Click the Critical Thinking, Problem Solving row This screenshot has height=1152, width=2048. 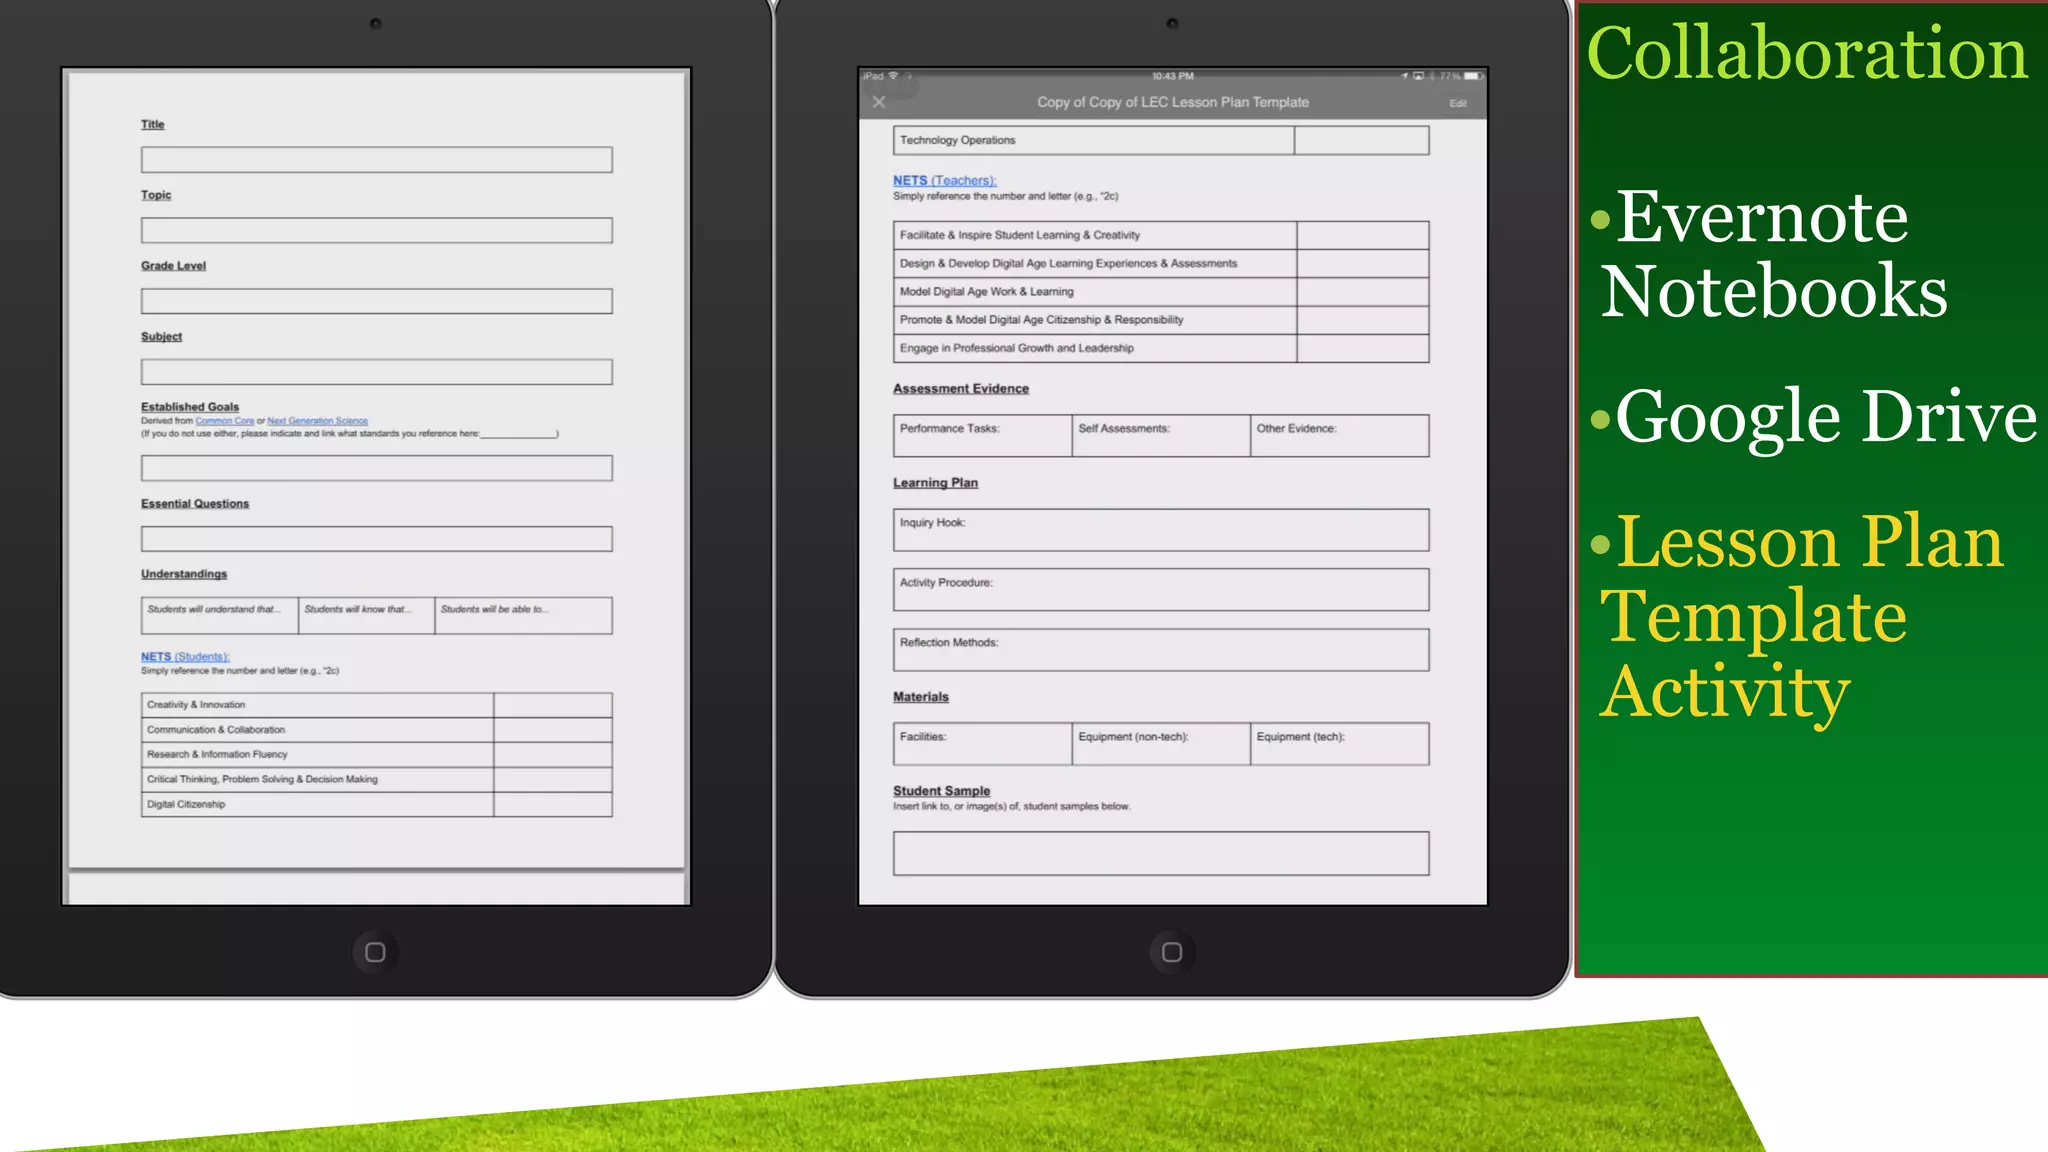pyautogui.click(x=377, y=780)
